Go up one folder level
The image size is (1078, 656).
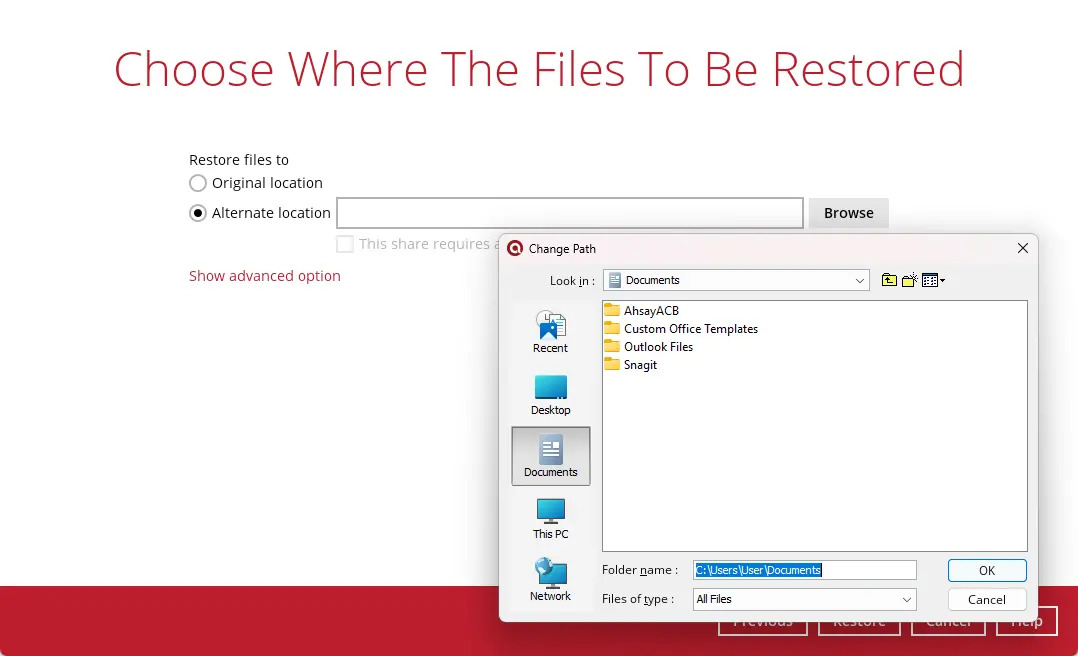point(889,281)
